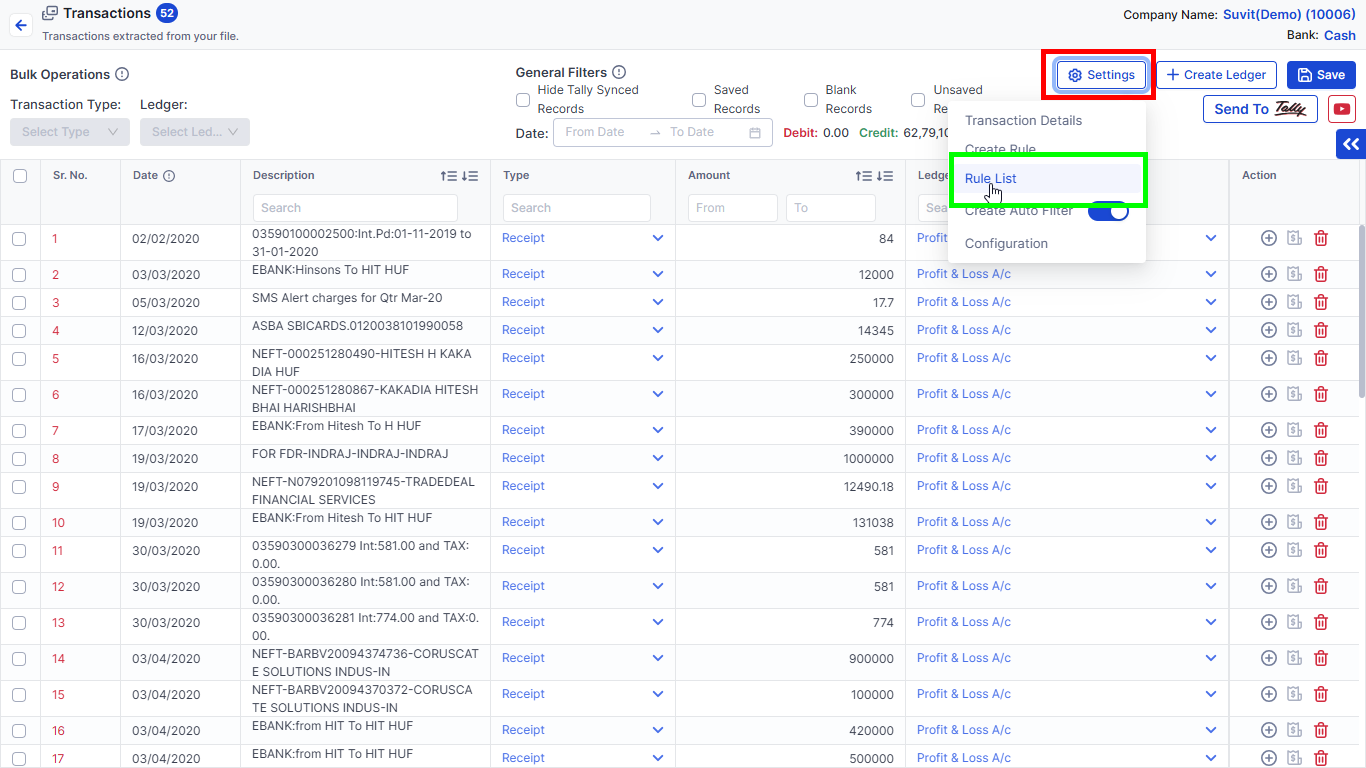Open the Select Type dropdown

pos(70,132)
